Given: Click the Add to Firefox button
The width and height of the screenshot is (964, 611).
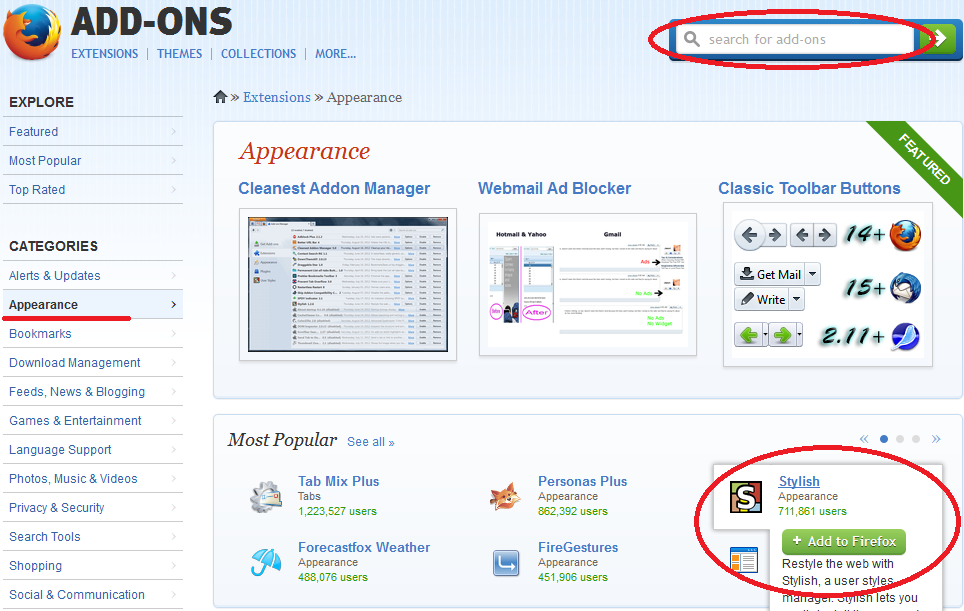Looking at the screenshot, I should click(x=843, y=540).
